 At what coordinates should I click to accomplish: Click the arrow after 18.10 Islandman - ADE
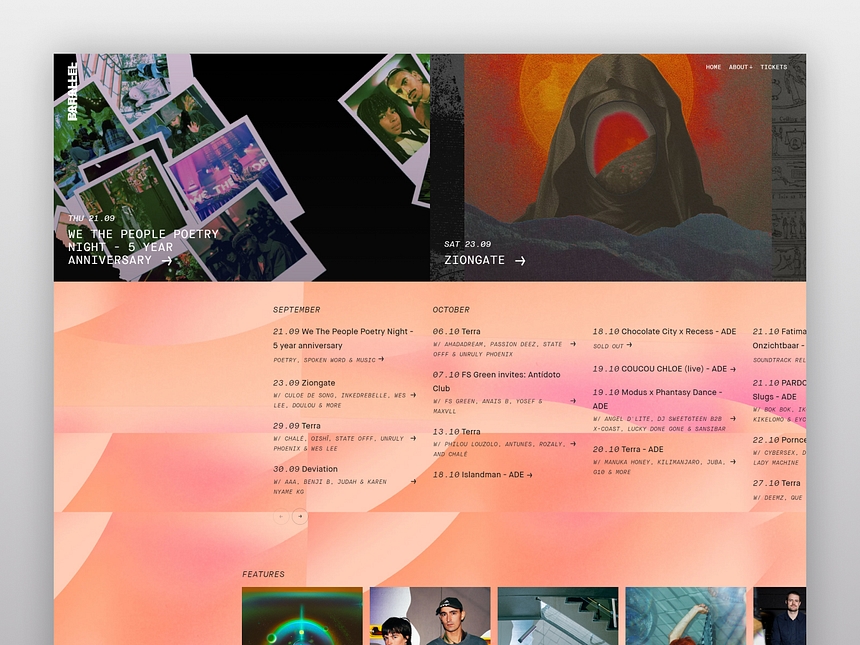(529, 475)
